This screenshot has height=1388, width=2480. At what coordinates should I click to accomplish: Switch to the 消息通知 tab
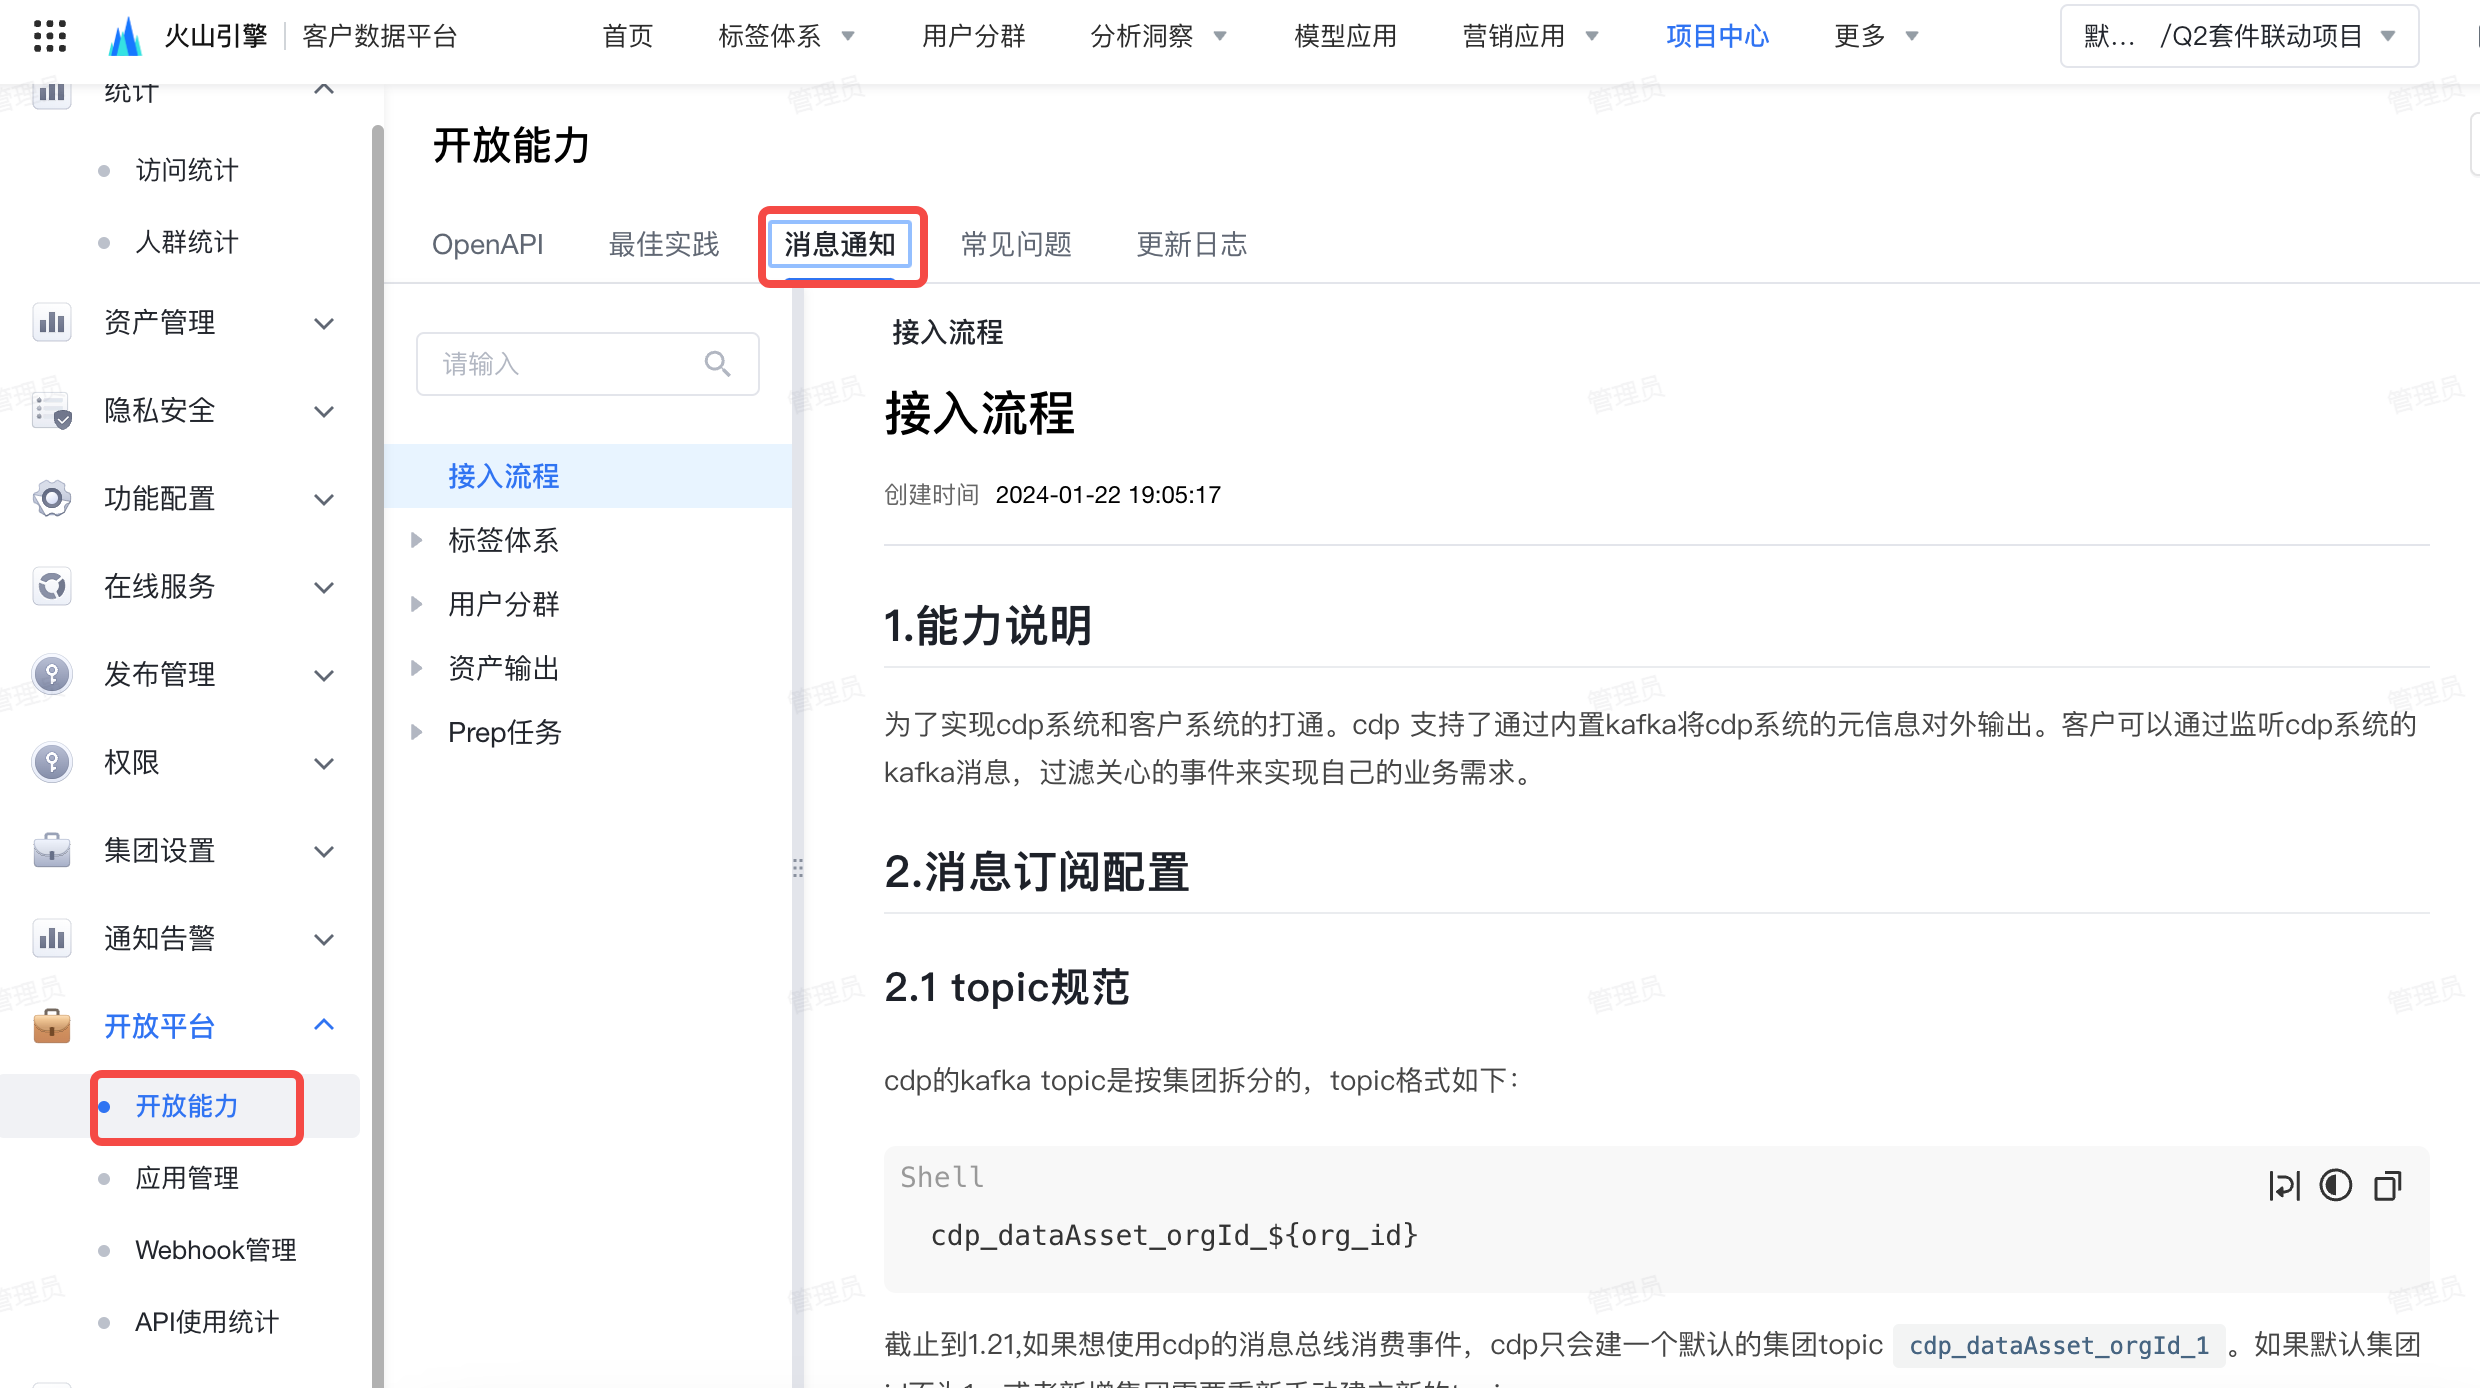tap(840, 245)
